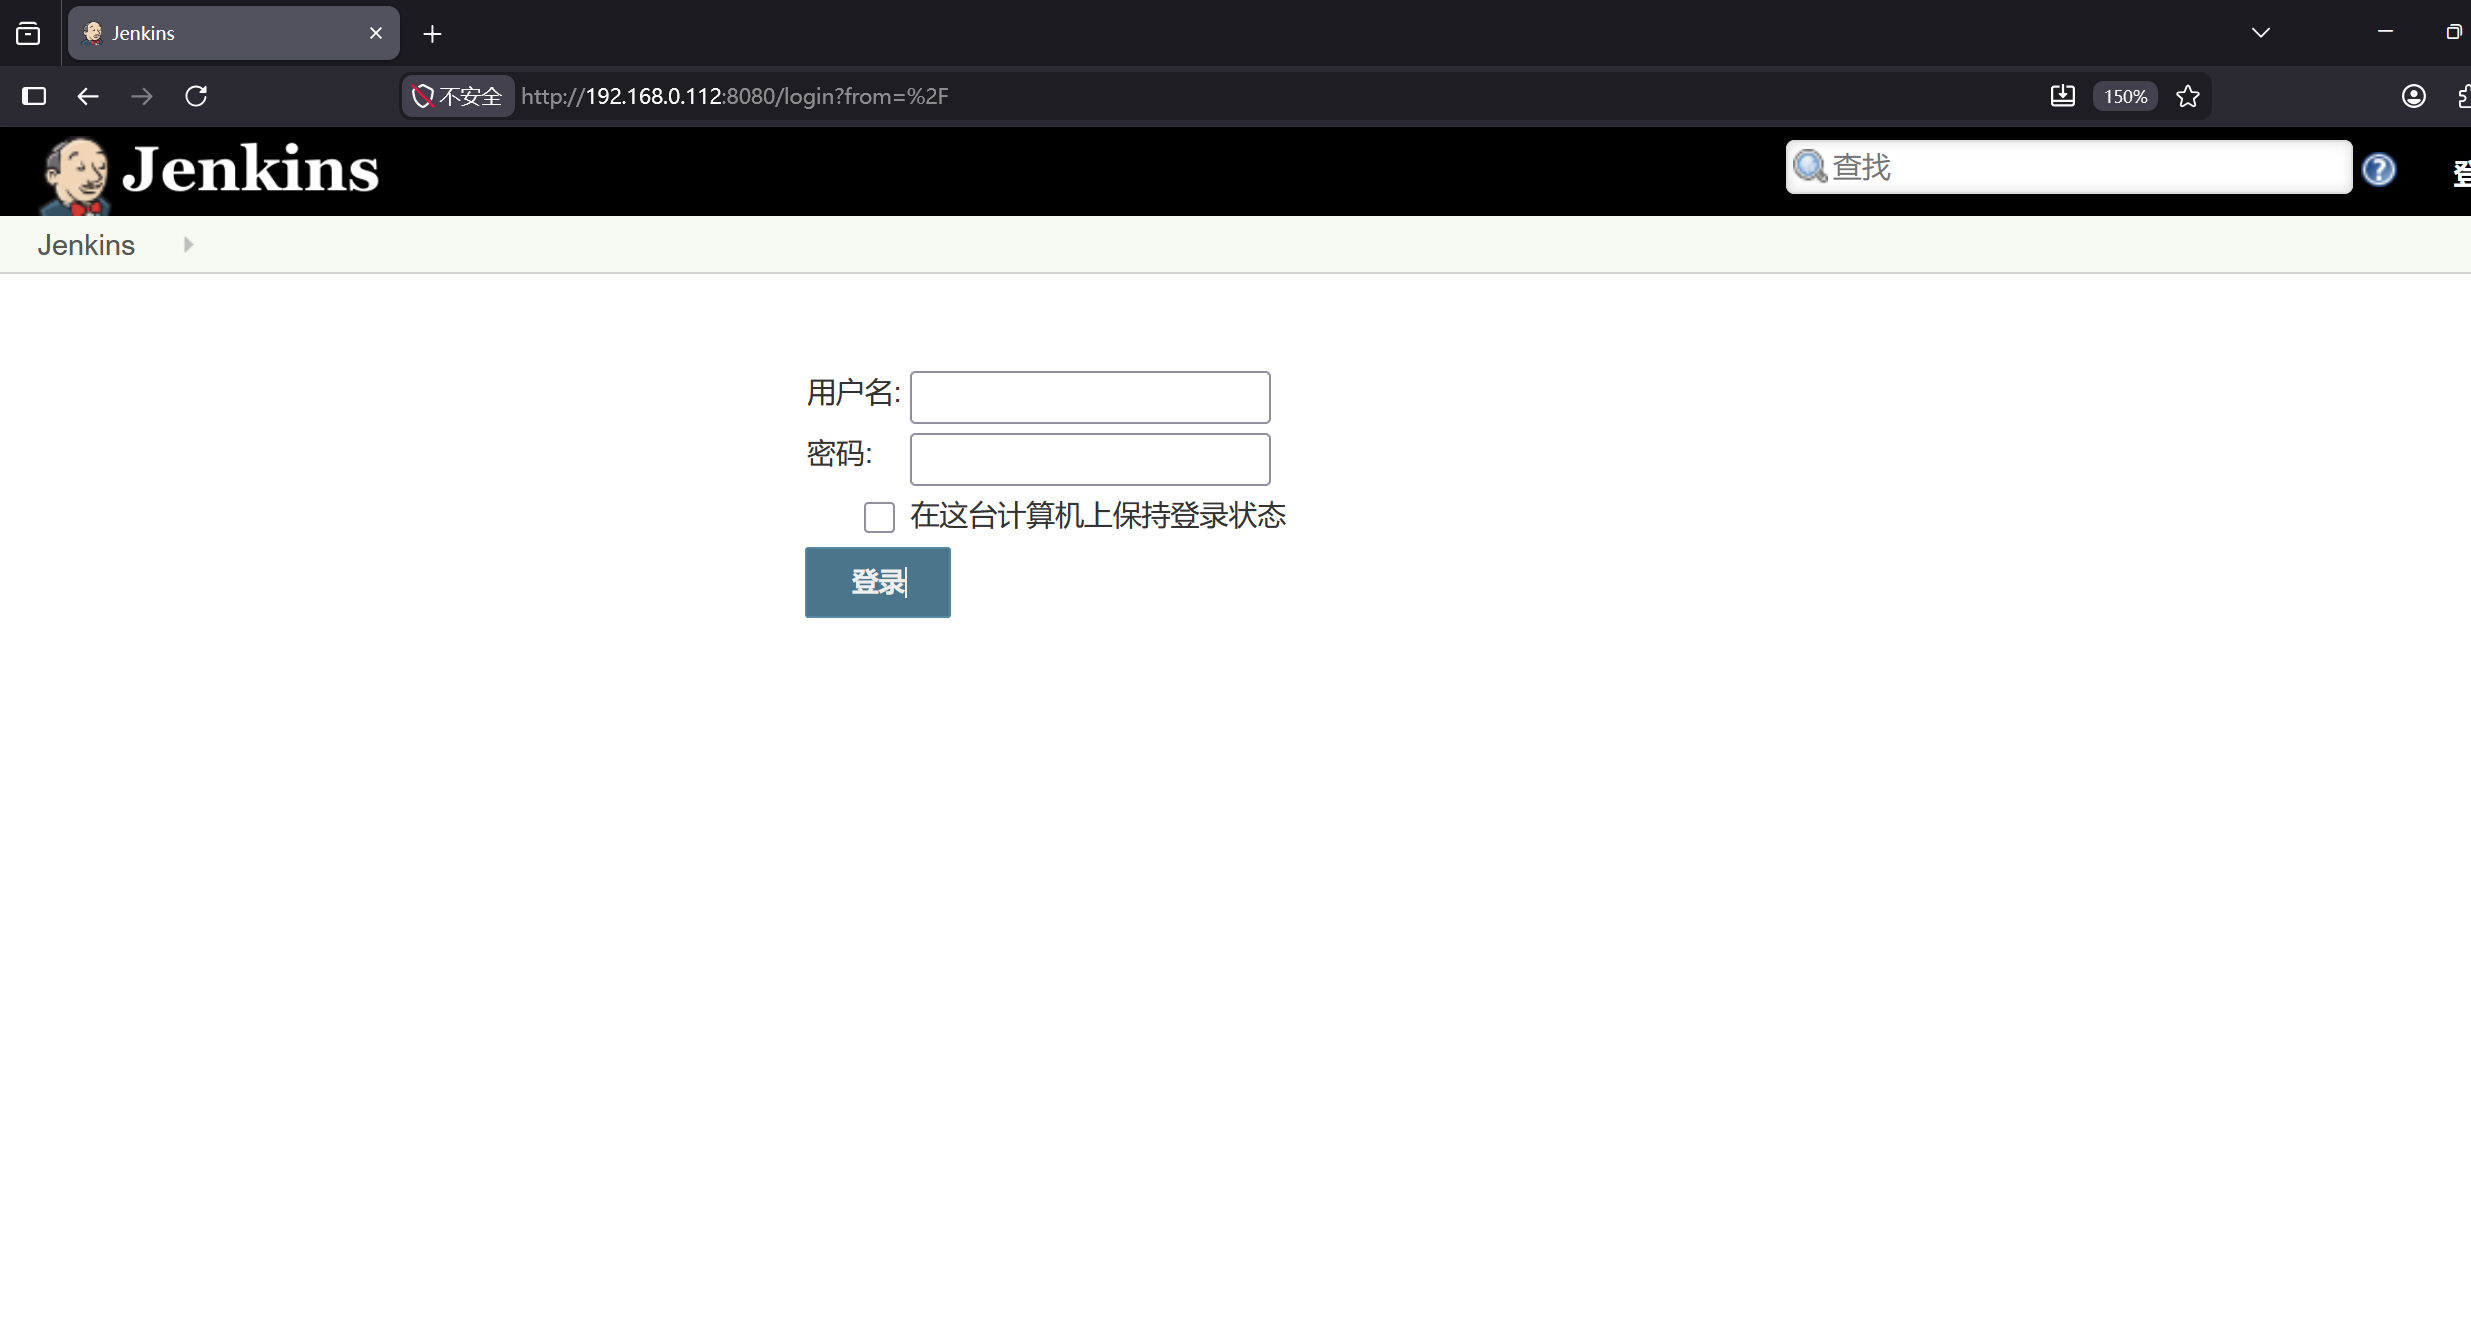Click the Jenkins breadcrumb link
2471x1327 pixels.
point(86,245)
